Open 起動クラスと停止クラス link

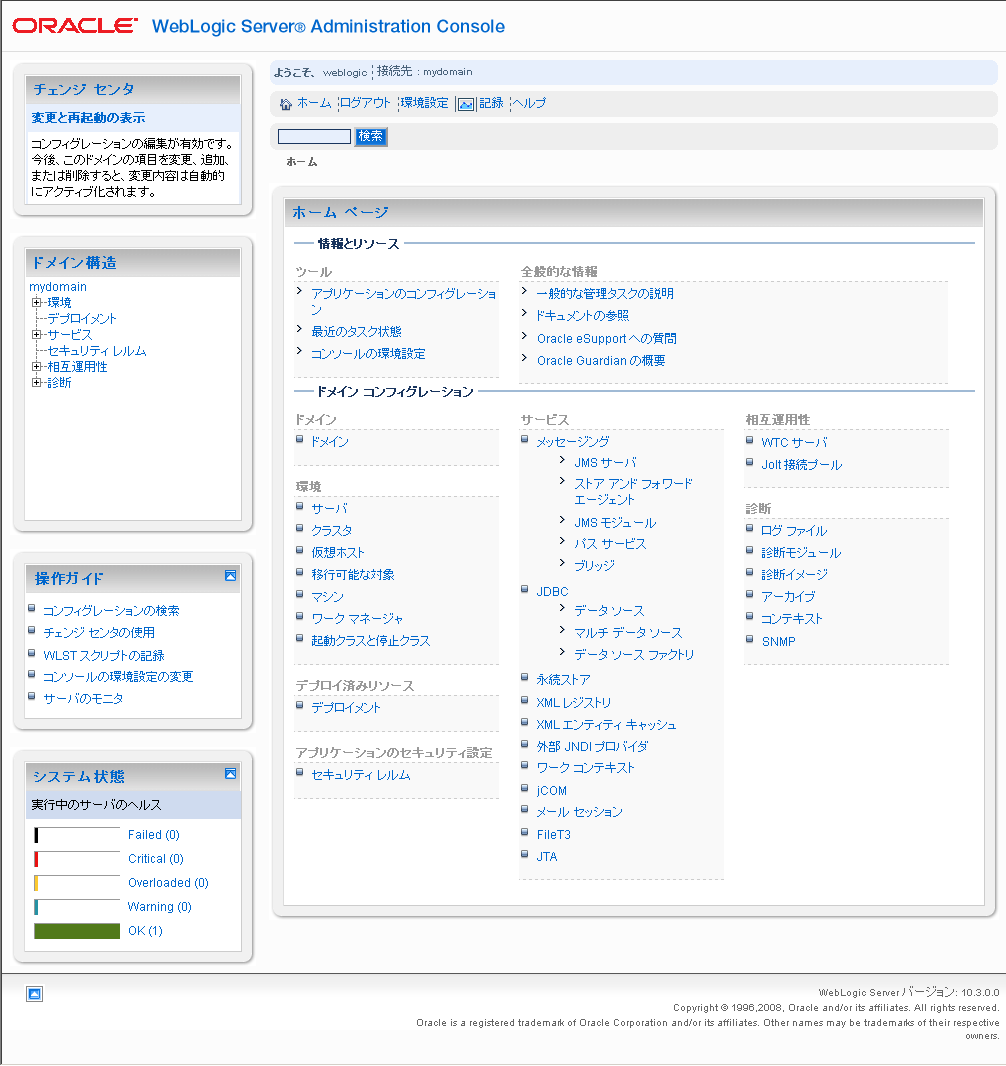point(370,641)
